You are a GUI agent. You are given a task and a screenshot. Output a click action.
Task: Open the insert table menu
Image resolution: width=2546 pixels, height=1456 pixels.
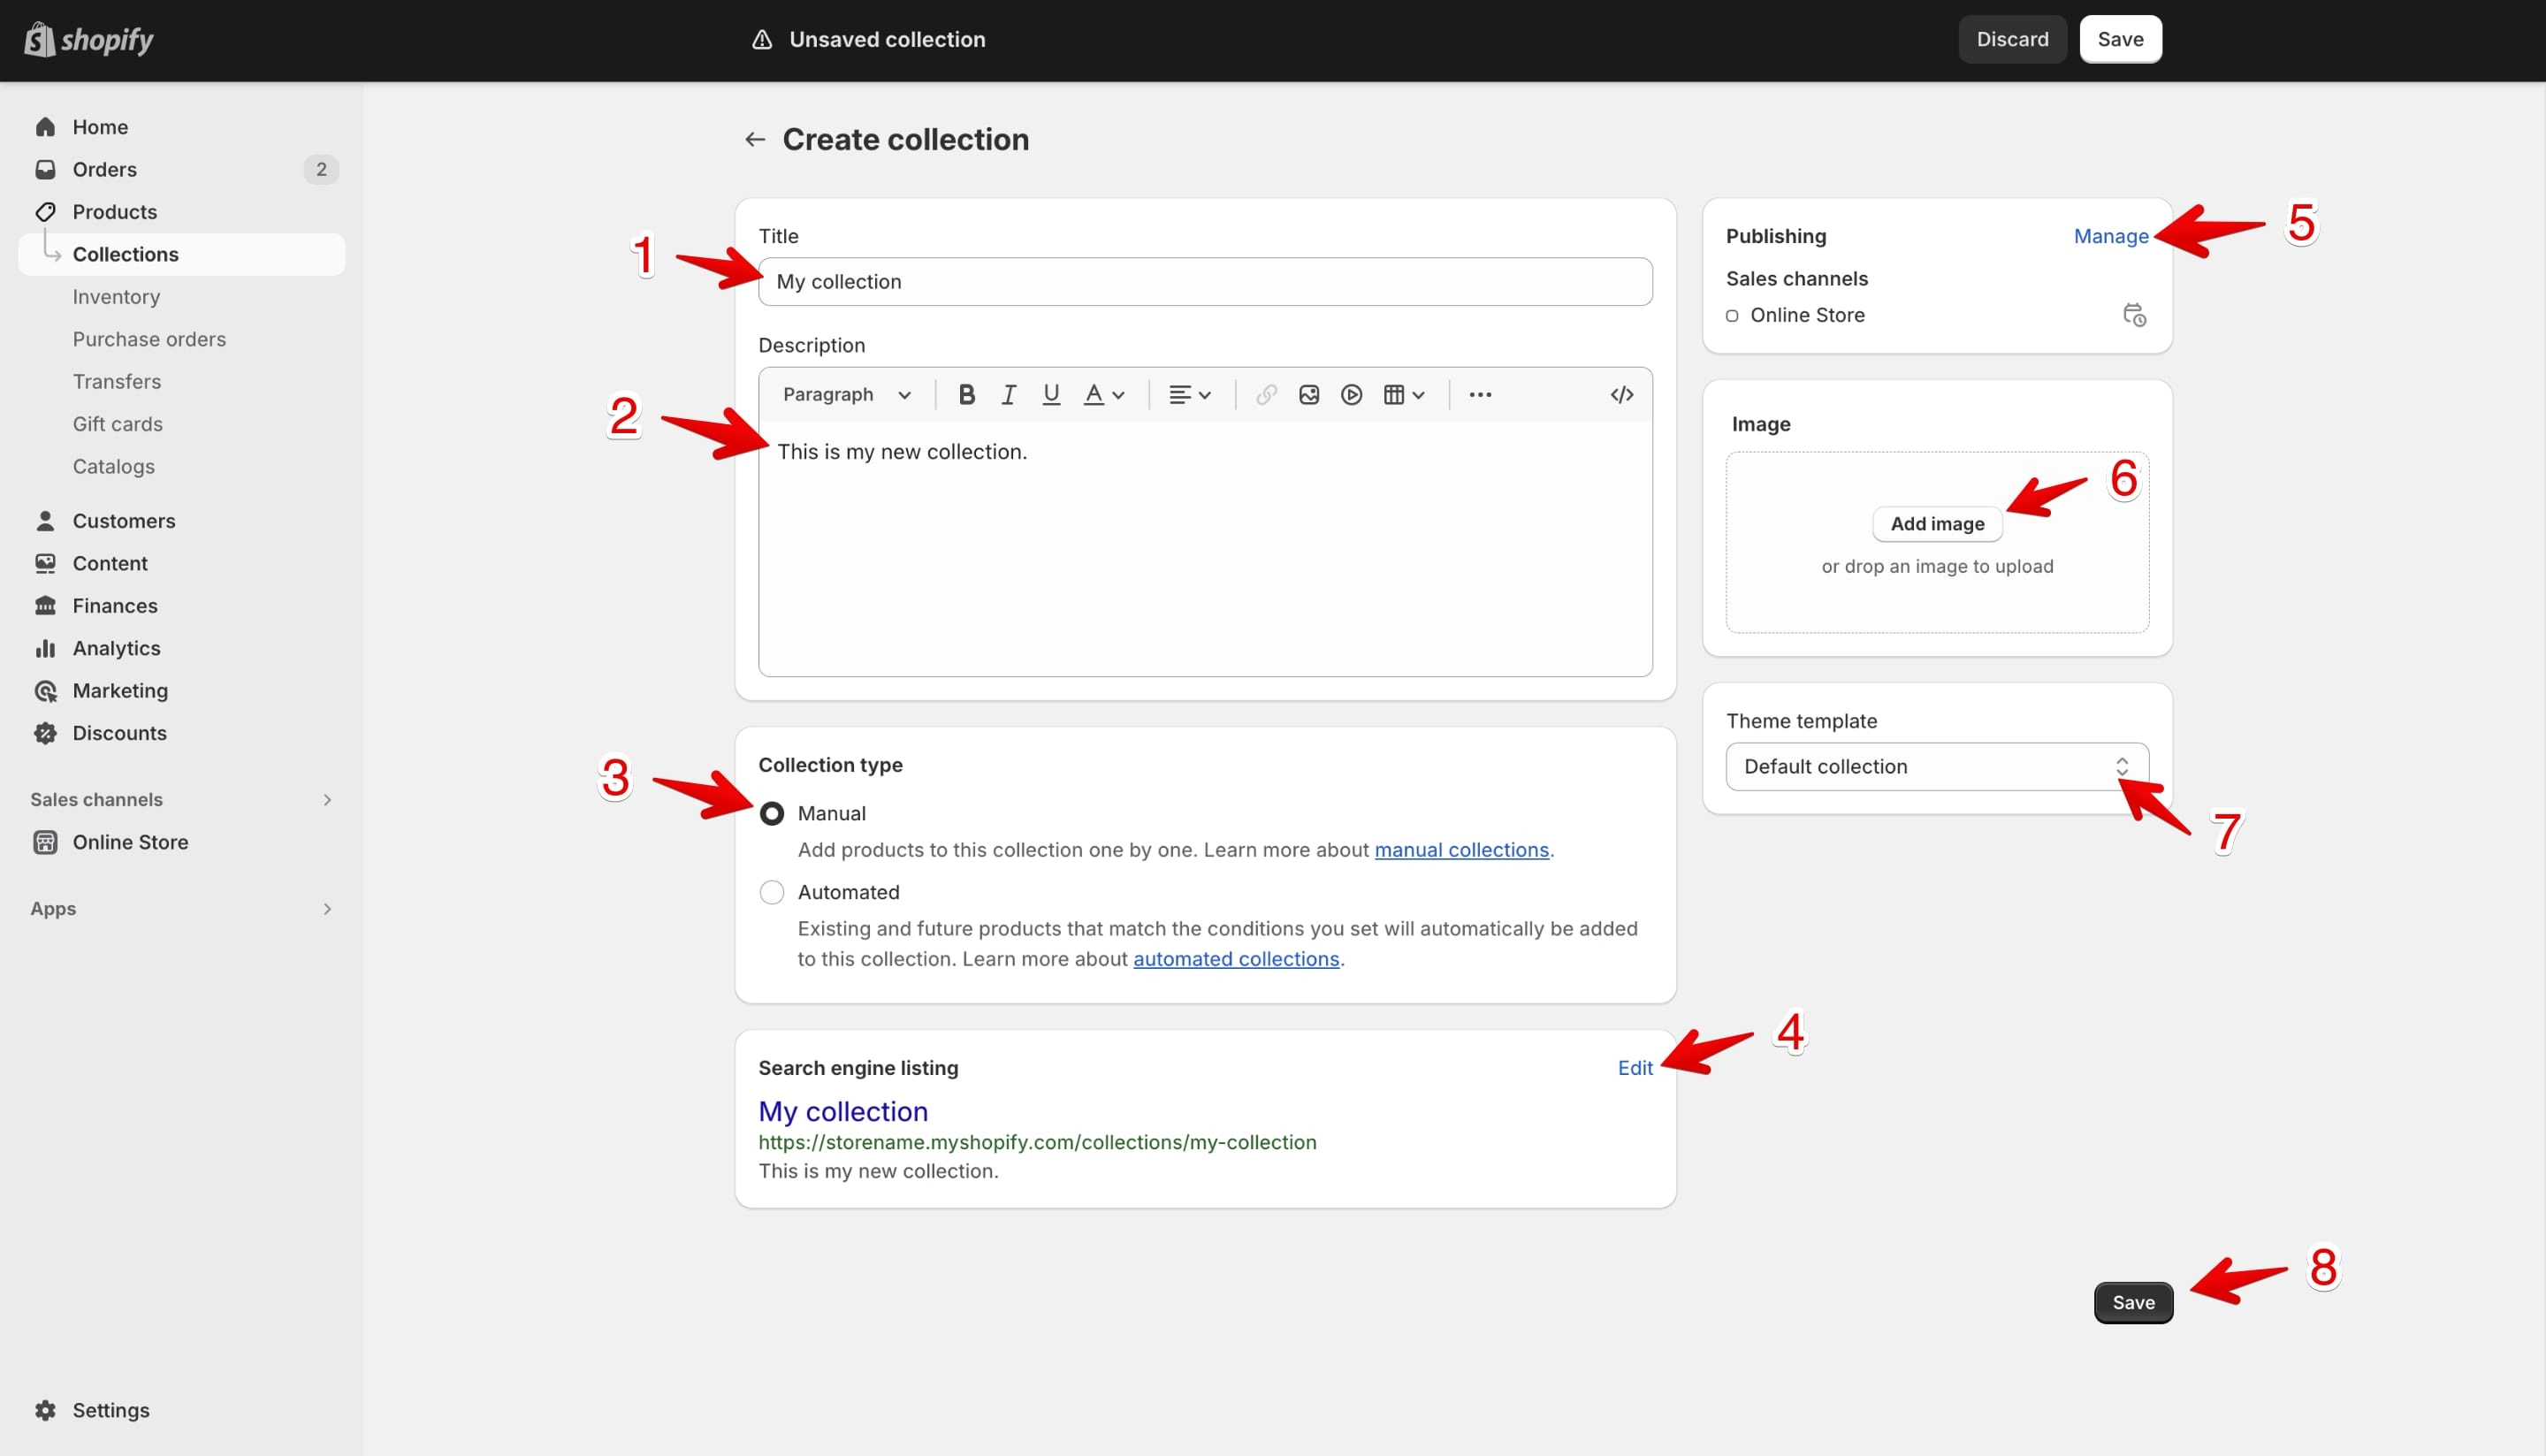1404,395
